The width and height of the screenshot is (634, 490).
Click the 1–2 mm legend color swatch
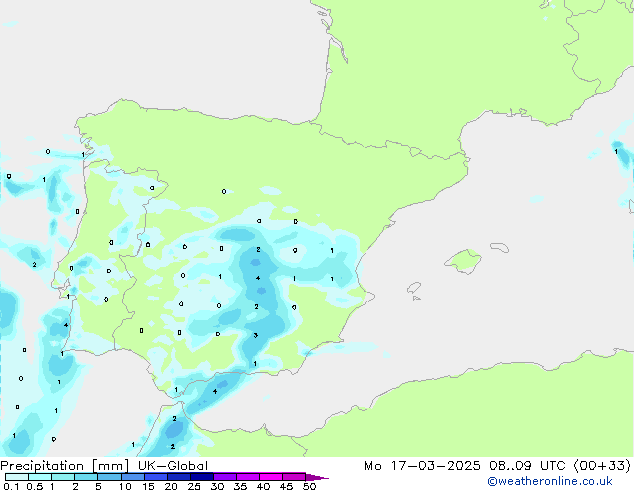click(x=63, y=477)
